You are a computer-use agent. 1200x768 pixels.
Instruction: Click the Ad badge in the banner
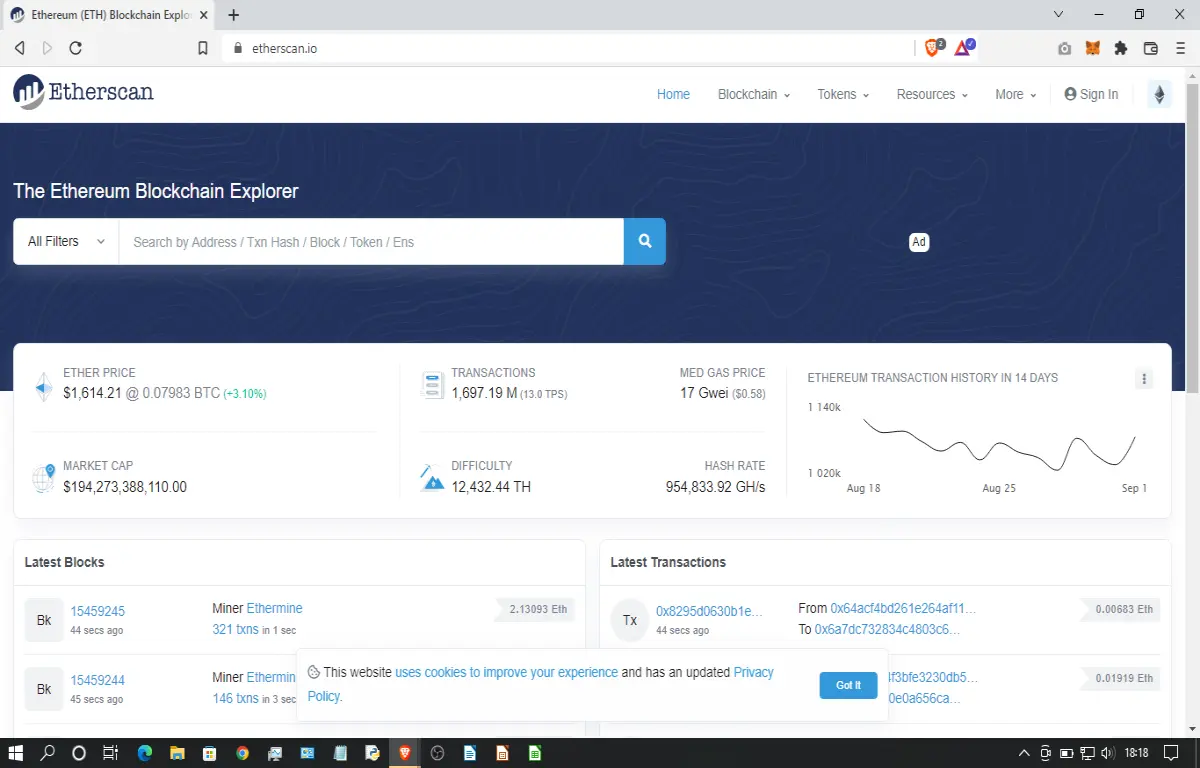[x=919, y=242]
